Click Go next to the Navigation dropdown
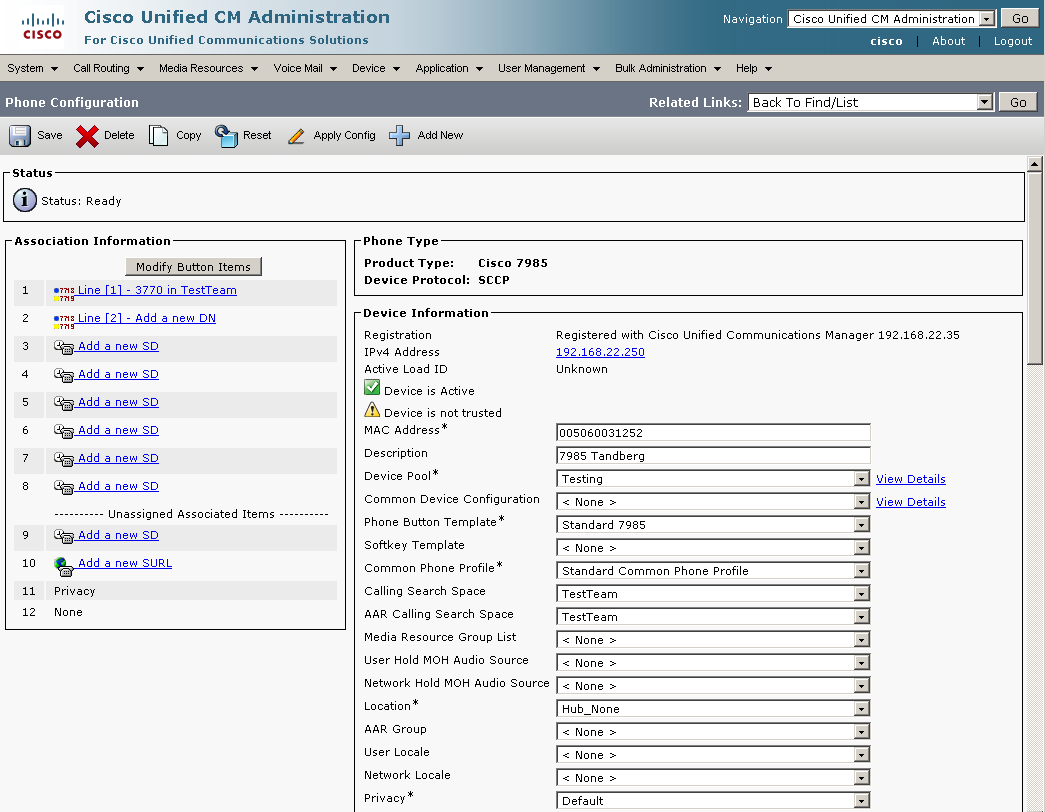The image size is (1045, 812). point(1020,19)
